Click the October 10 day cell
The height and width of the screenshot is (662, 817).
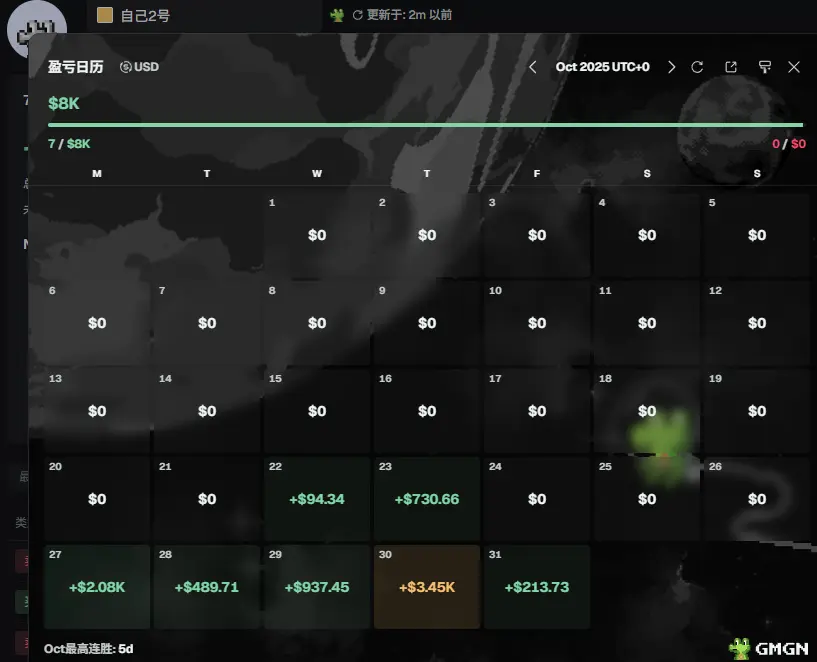coord(537,323)
